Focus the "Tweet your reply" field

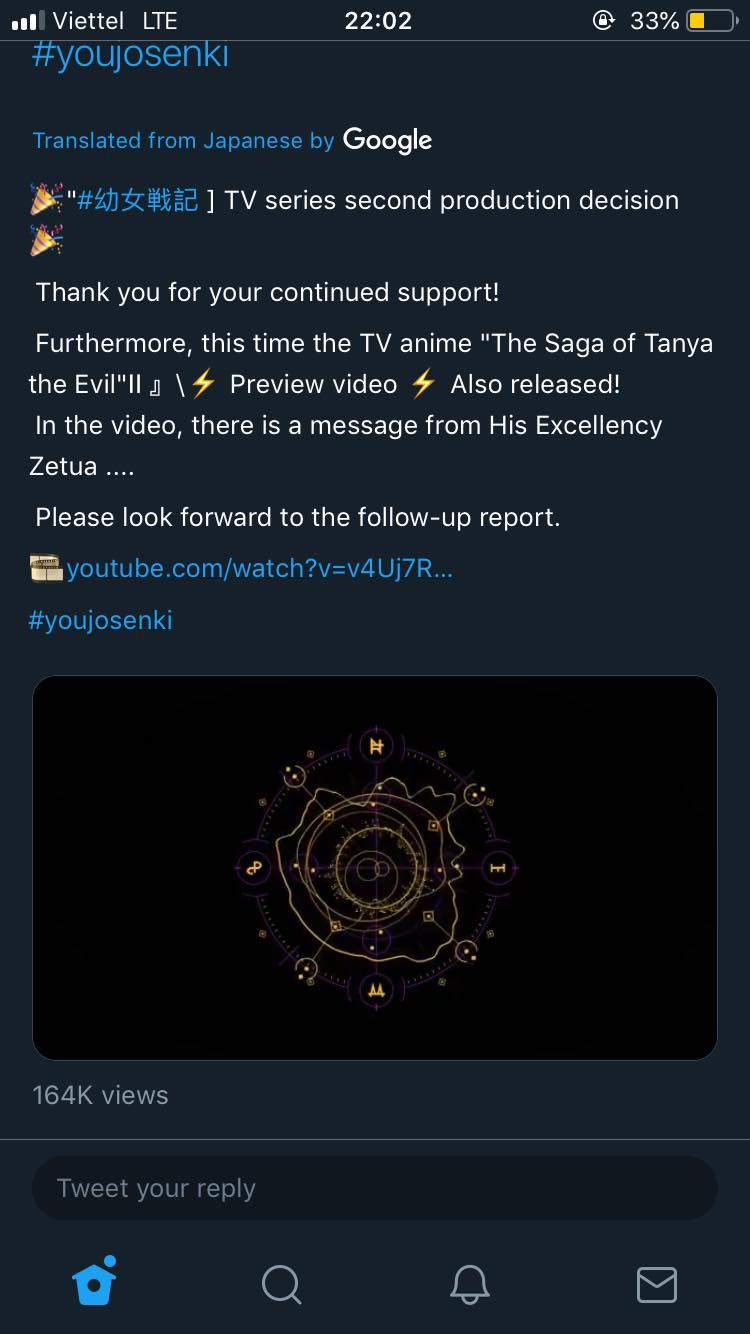(375, 1188)
